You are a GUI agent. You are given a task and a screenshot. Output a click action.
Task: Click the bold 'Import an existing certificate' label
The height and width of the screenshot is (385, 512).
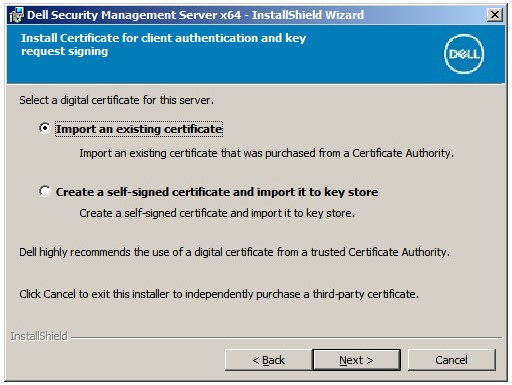click(x=139, y=129)
